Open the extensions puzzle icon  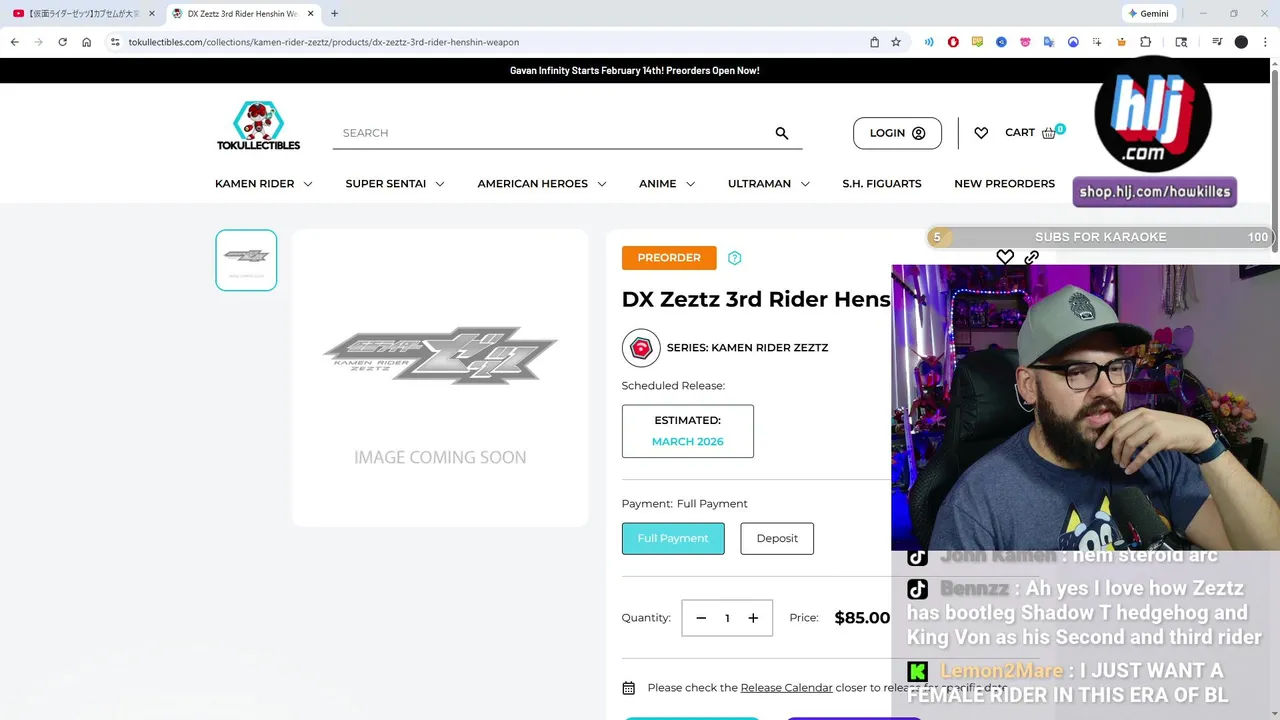1145,42
